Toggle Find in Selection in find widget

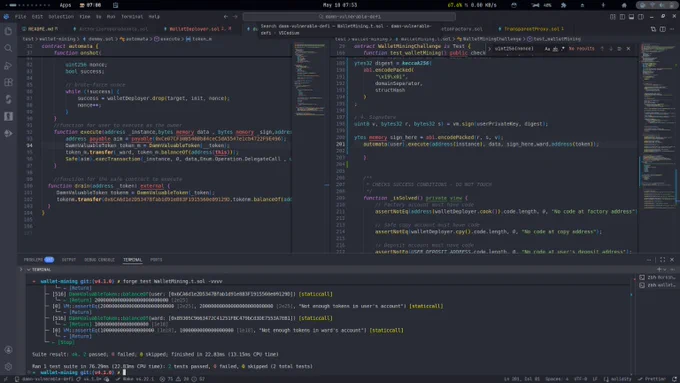(x=619, y=49)
